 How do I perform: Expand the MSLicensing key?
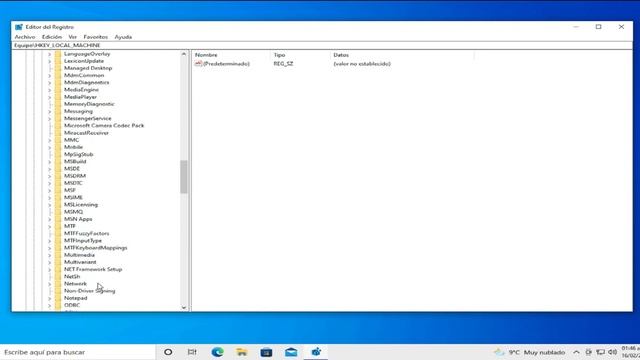point(49,205)
